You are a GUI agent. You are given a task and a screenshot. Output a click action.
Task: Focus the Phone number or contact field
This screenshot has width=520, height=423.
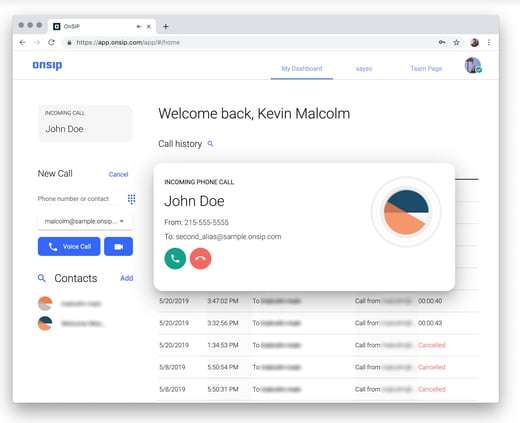[x=79, y=199]
